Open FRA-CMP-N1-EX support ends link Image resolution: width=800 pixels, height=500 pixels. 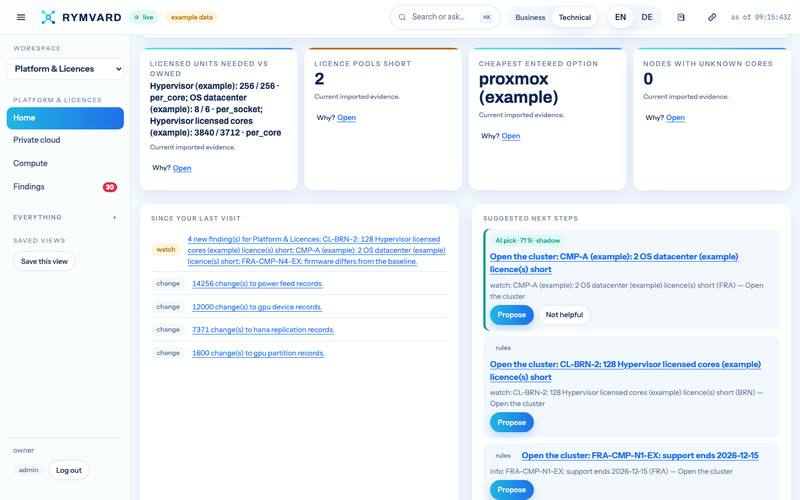pyautogui.click(x=640, y=456)
